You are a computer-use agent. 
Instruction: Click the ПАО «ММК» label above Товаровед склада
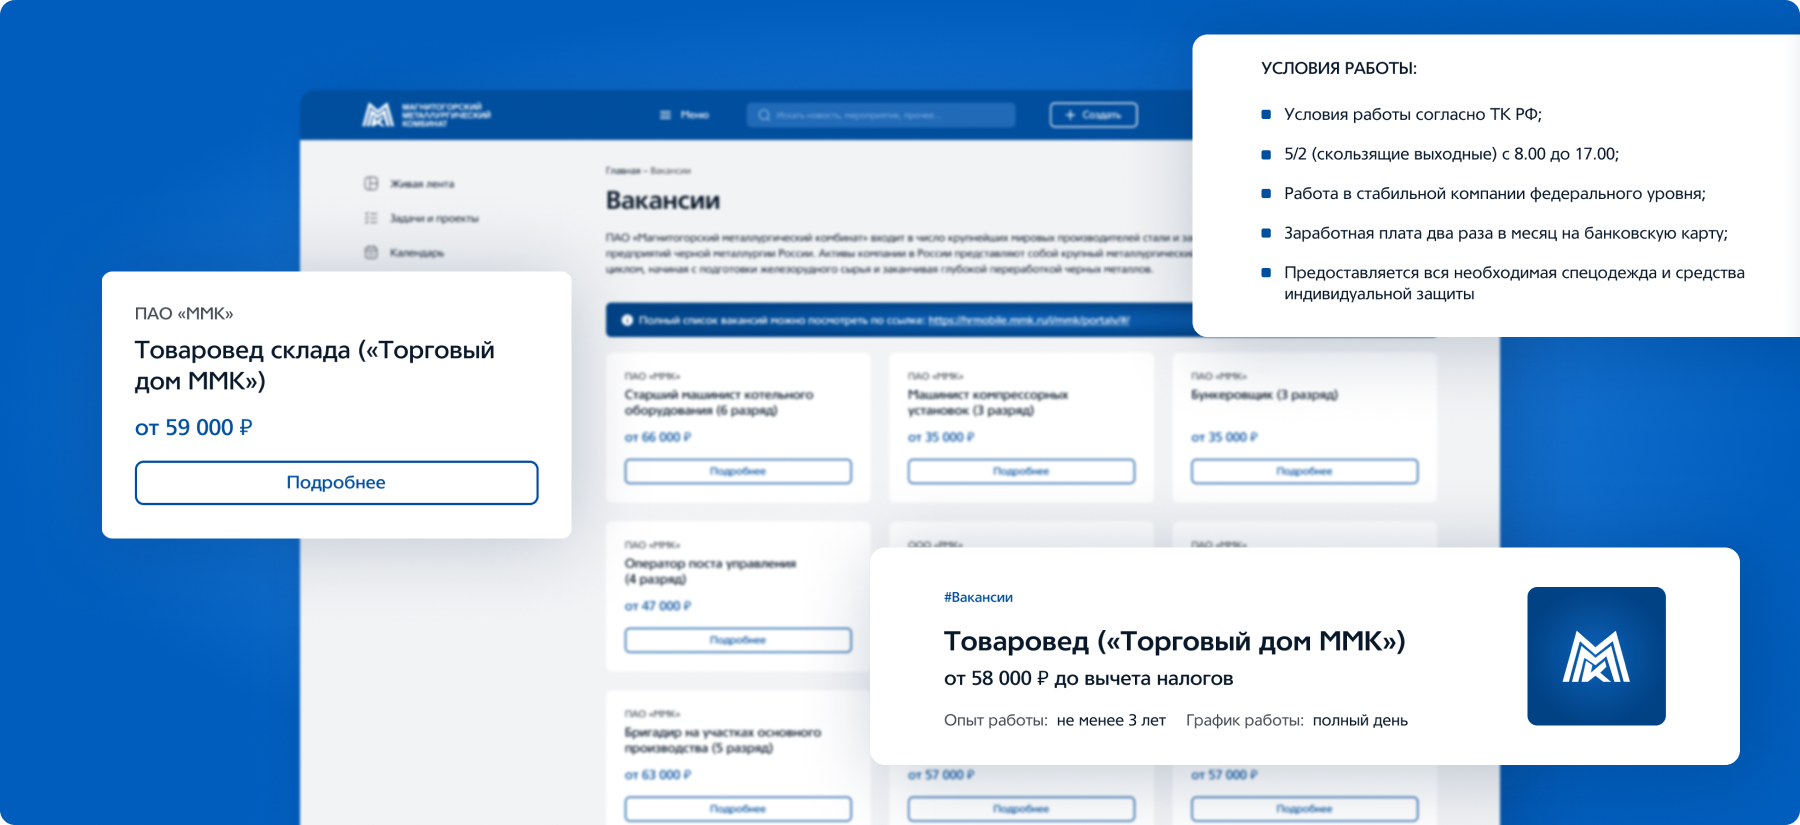coord(184,314)
